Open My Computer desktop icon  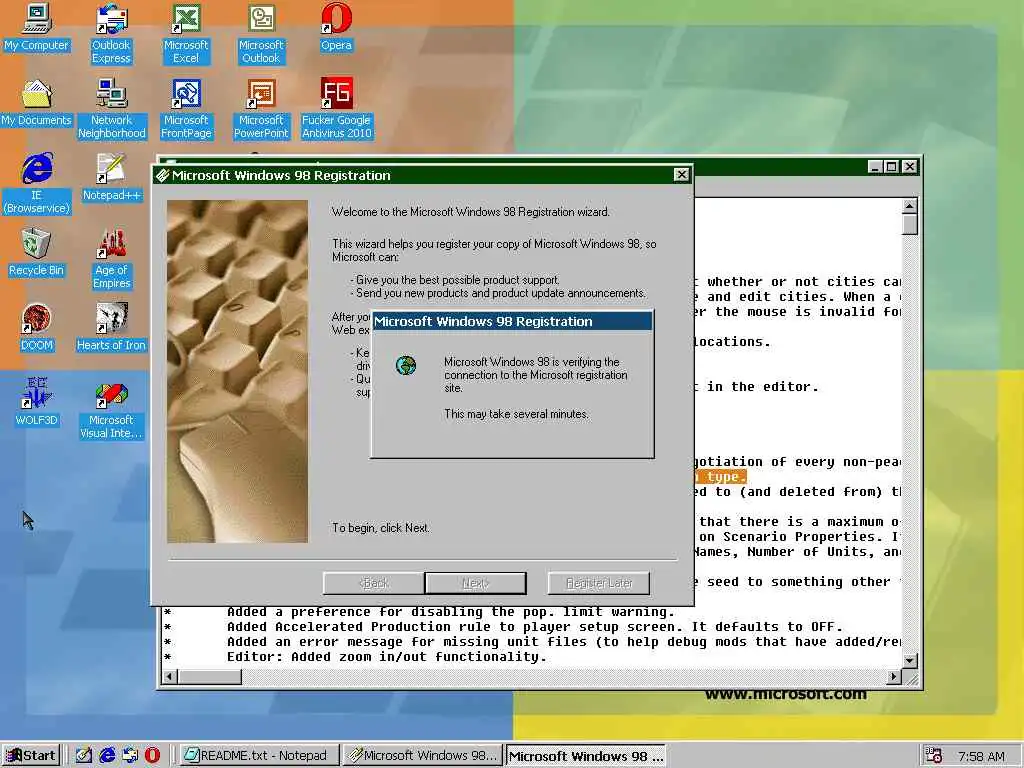37,27
